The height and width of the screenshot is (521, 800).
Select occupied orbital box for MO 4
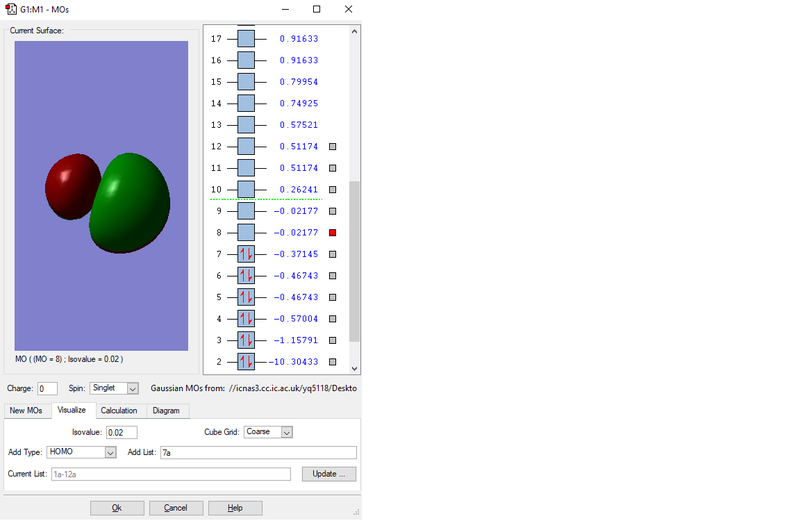(x=246, y=318)
